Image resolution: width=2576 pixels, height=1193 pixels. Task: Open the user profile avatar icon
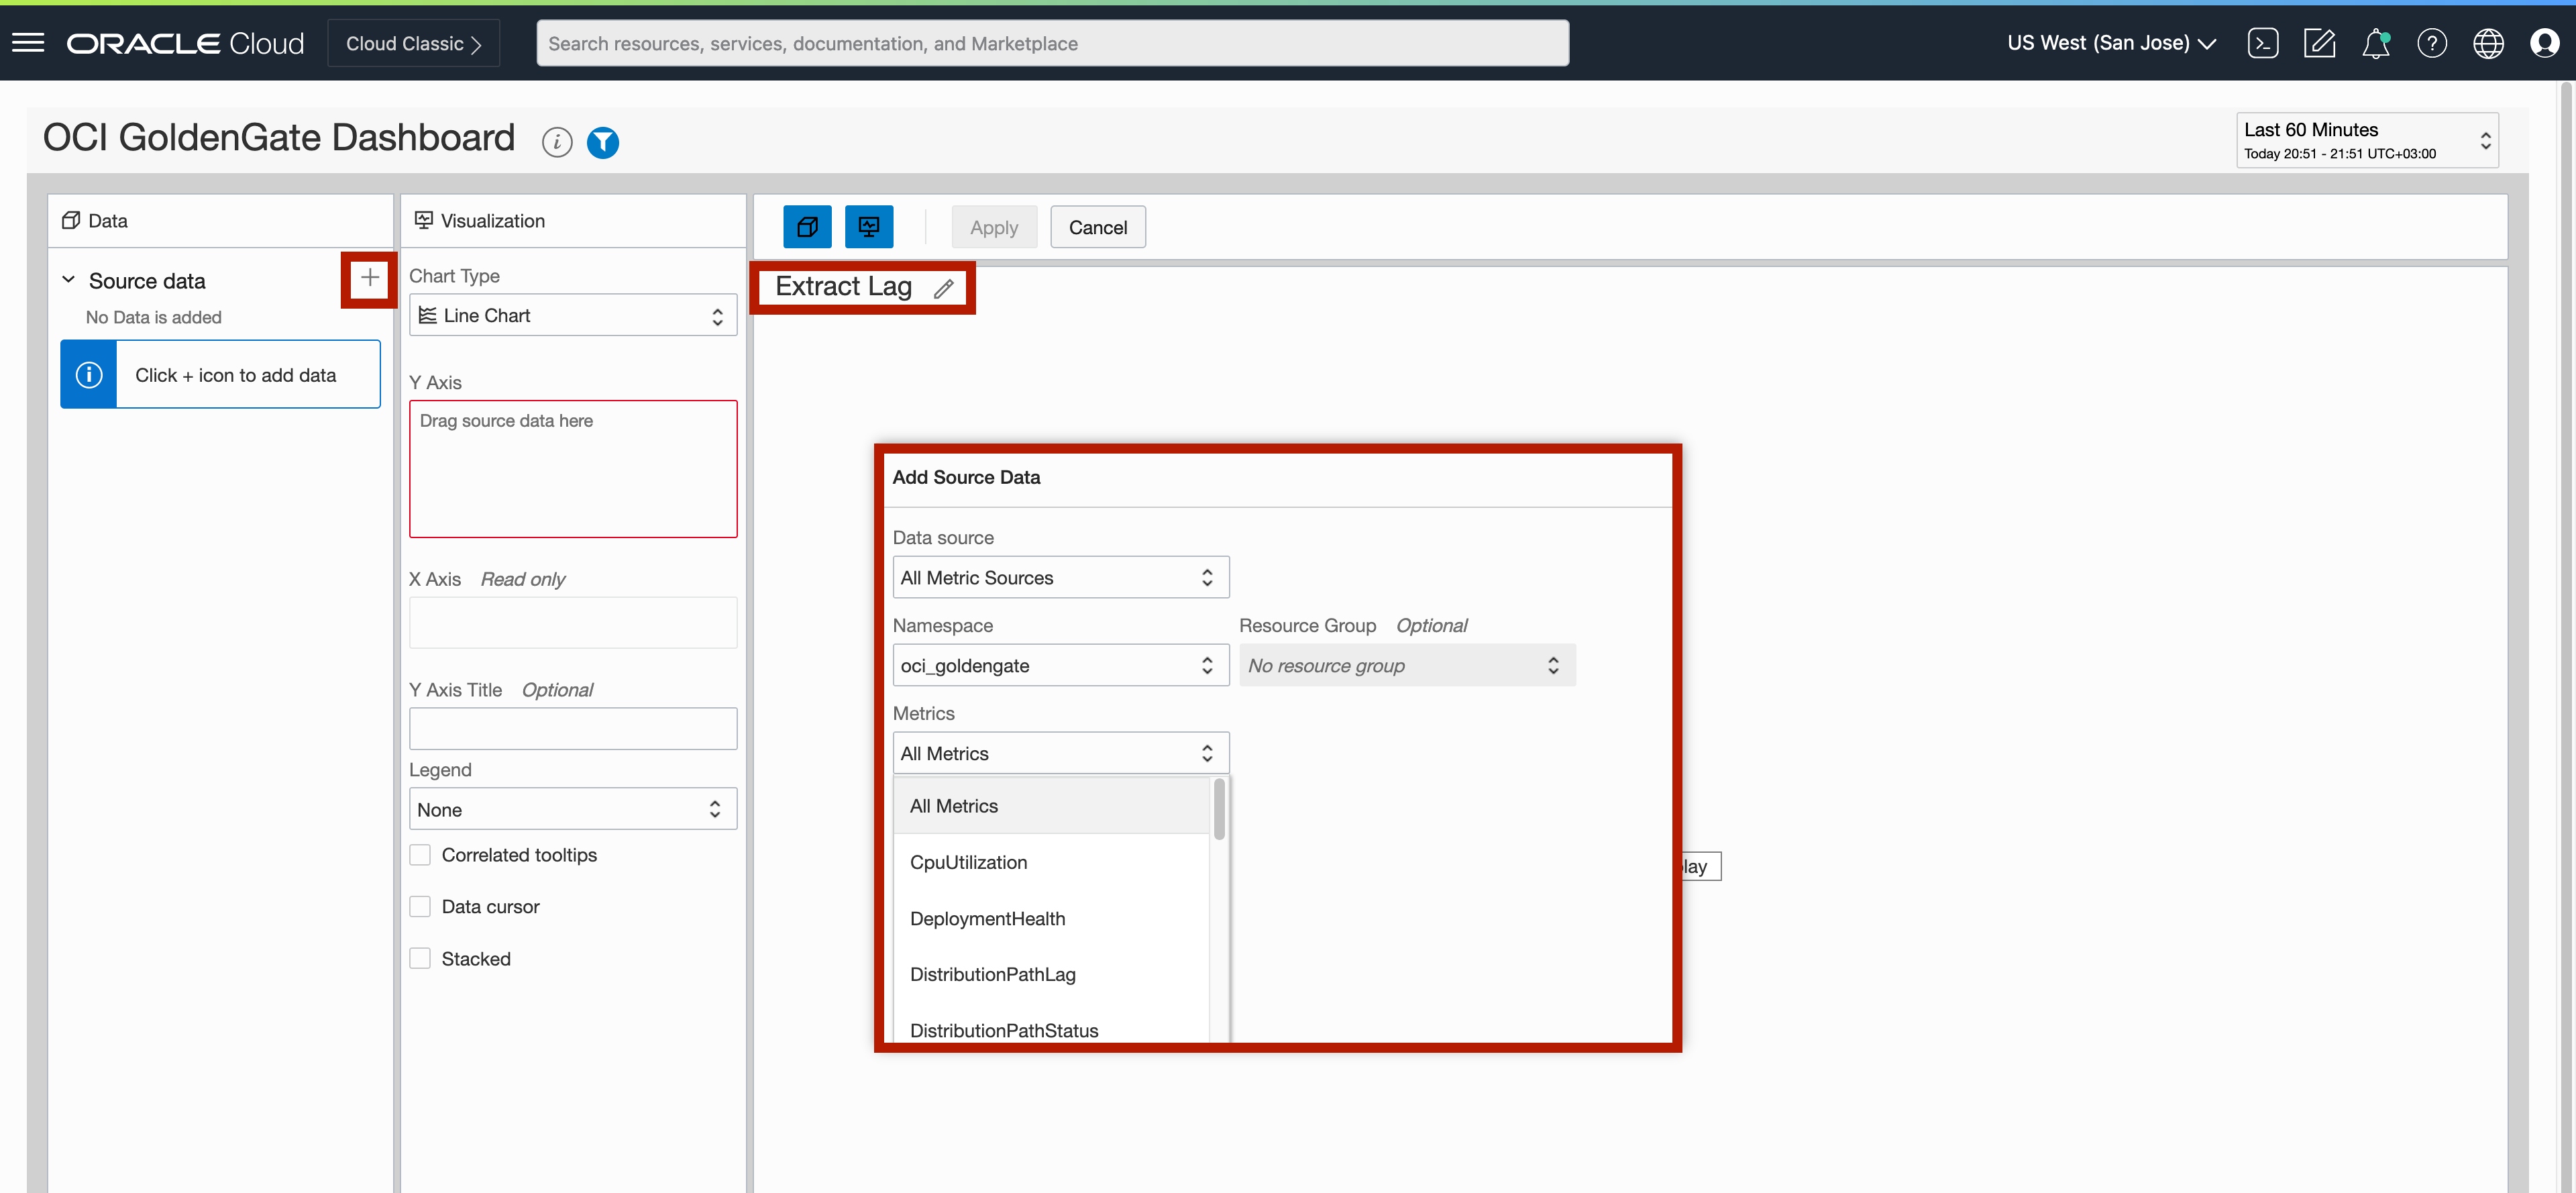pyautogui.click(x=2544, y=43)
